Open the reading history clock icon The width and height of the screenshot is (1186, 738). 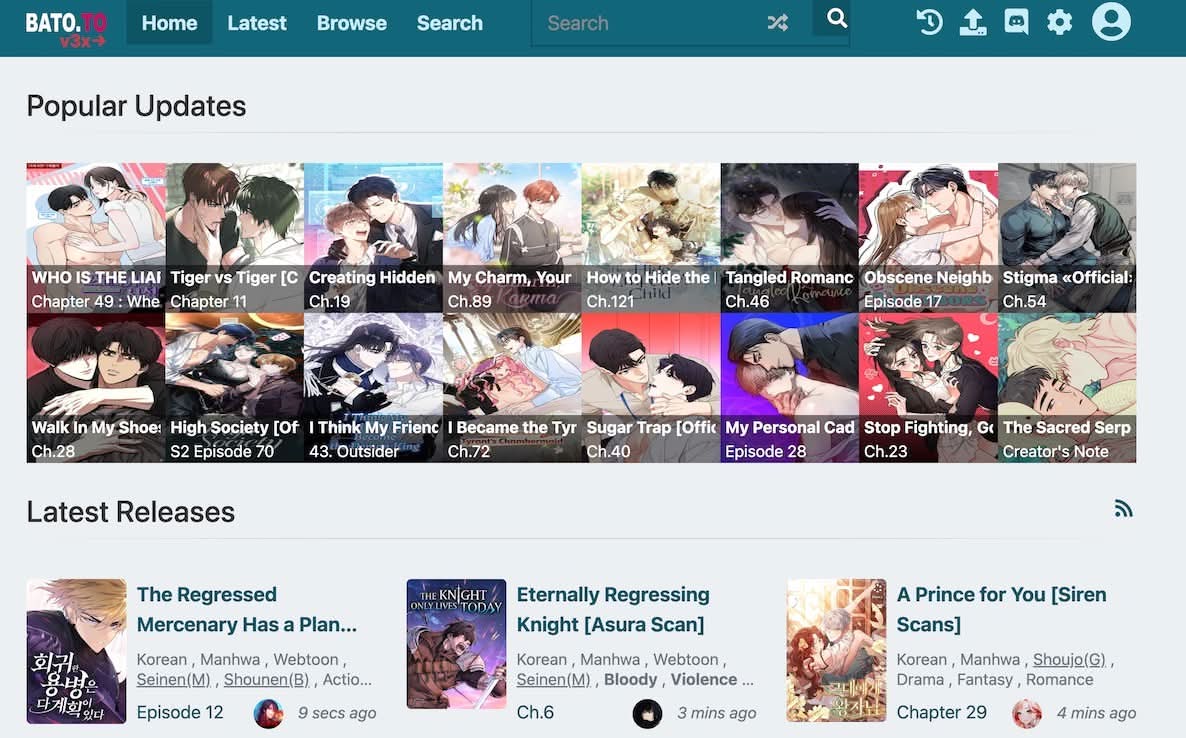(929, 22)
